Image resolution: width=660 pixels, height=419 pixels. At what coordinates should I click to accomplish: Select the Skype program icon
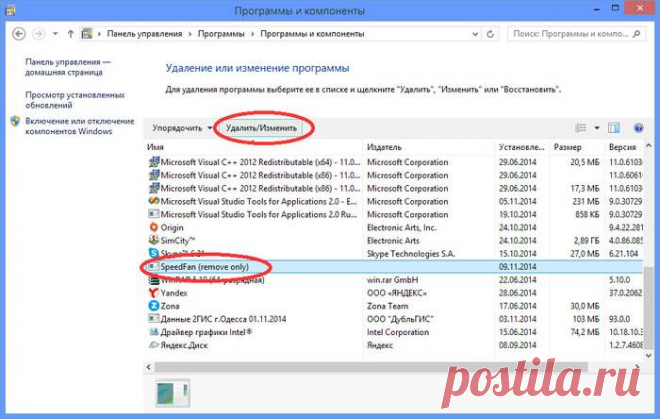(x=154, y=254)
